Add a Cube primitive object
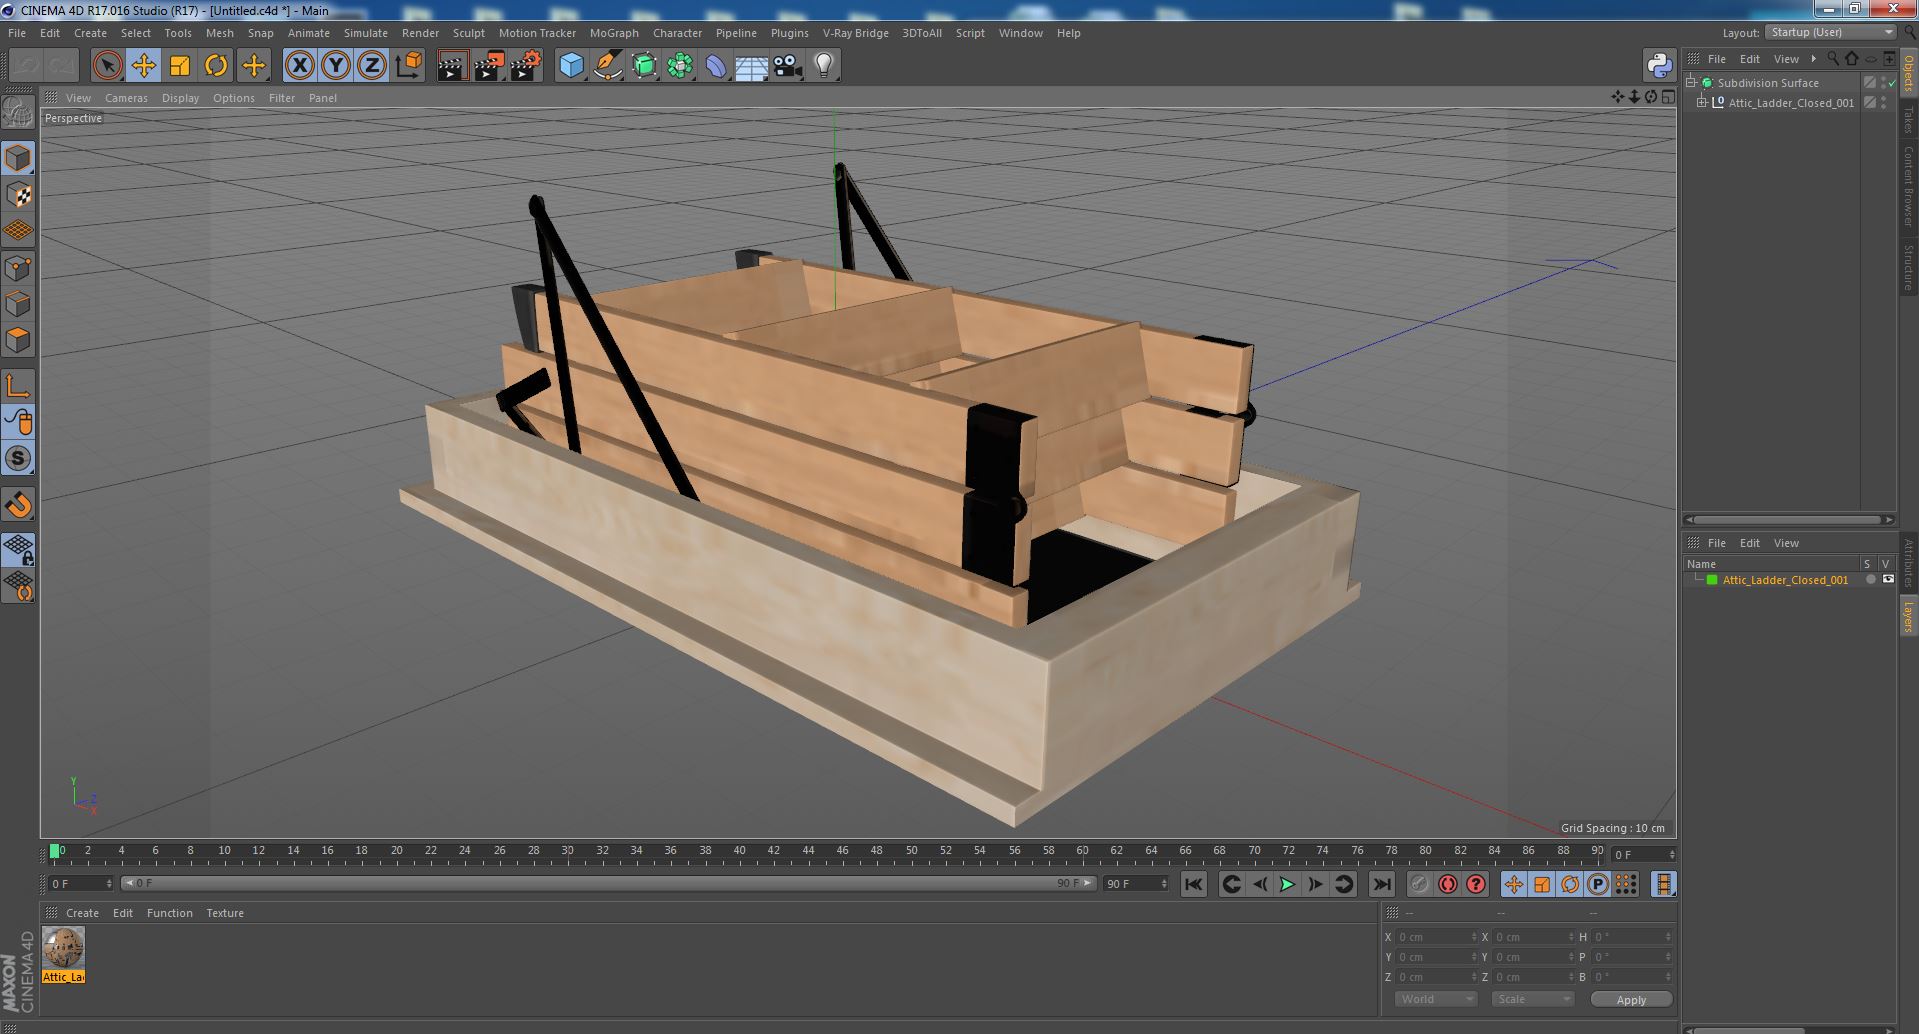The height and width of the screenshot is (1034, 1919). [571, 66]
